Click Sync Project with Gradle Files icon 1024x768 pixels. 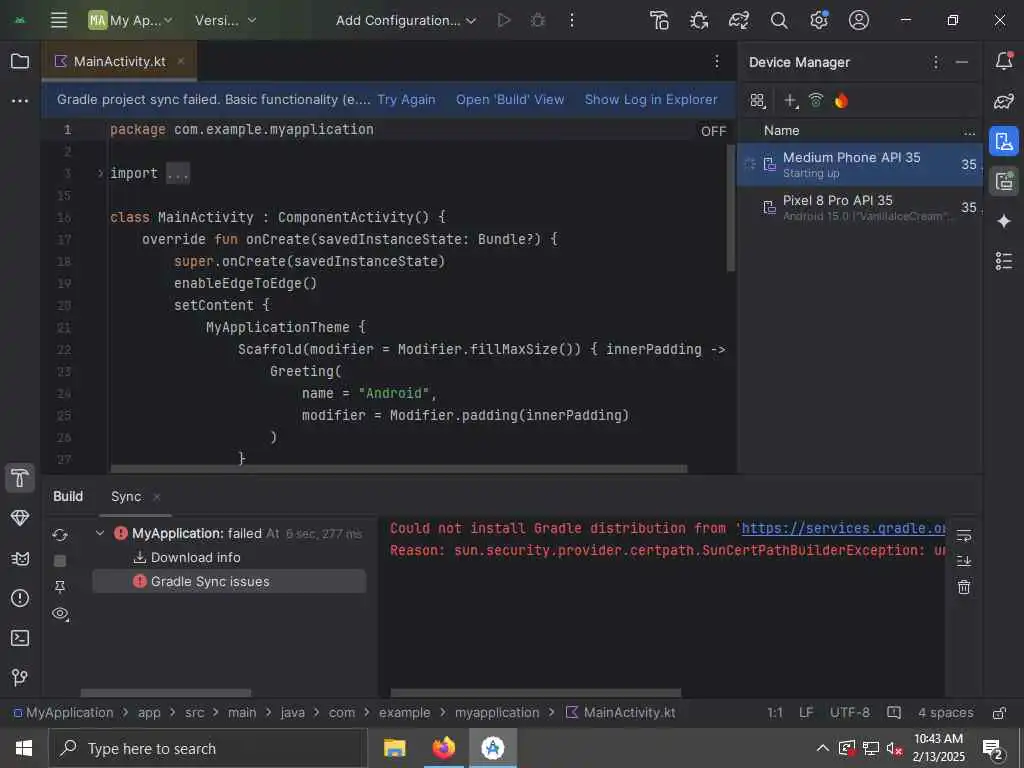(739, 20)
